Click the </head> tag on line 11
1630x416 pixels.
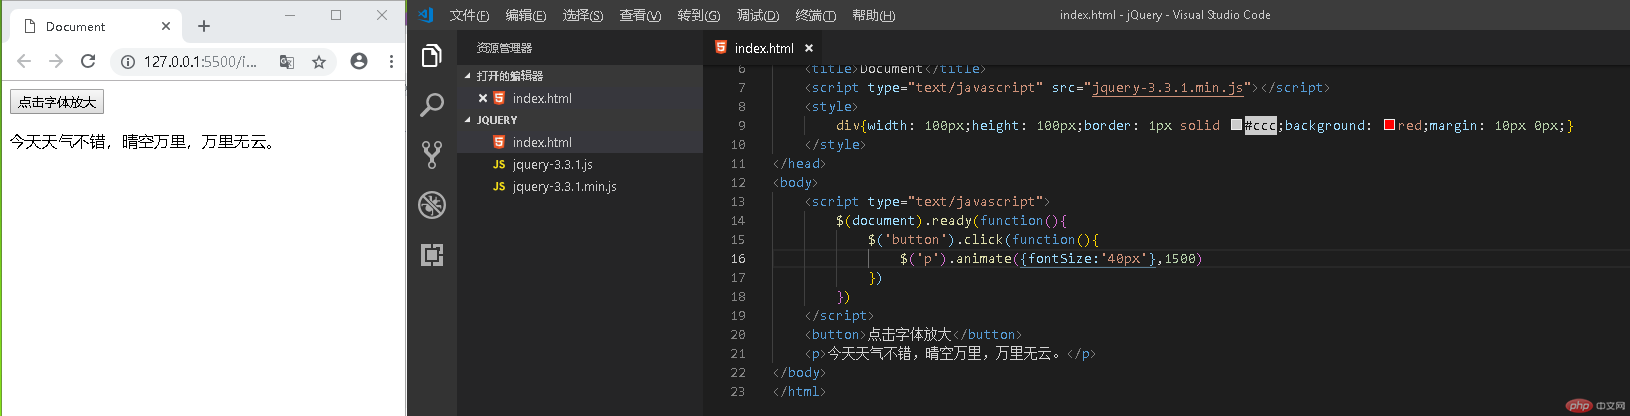[800, 164]
